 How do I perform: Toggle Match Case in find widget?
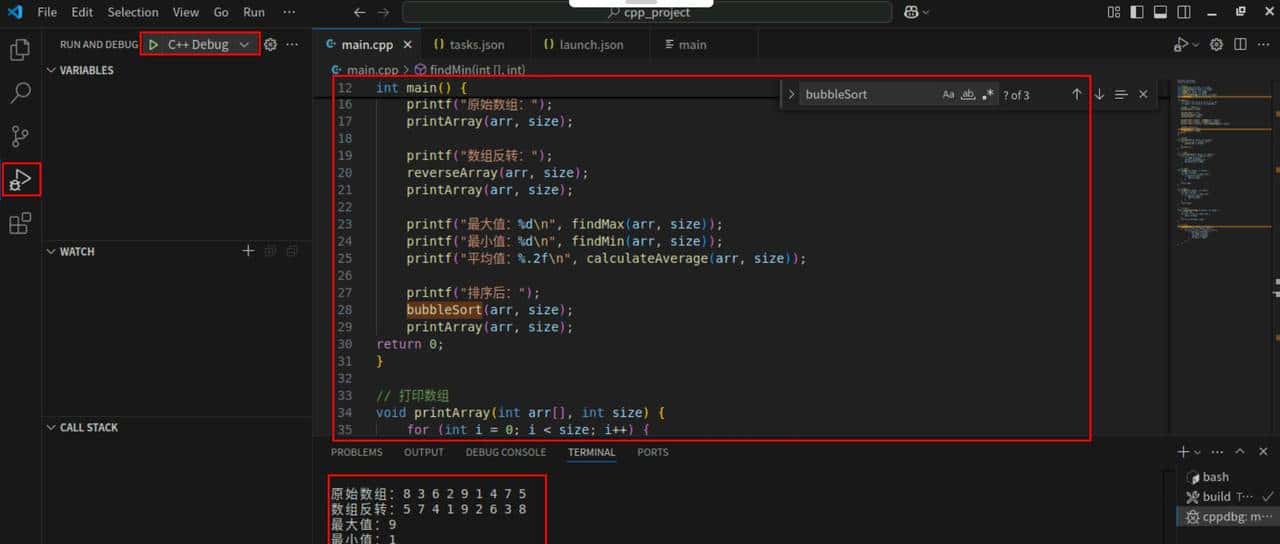click(948, 94)
